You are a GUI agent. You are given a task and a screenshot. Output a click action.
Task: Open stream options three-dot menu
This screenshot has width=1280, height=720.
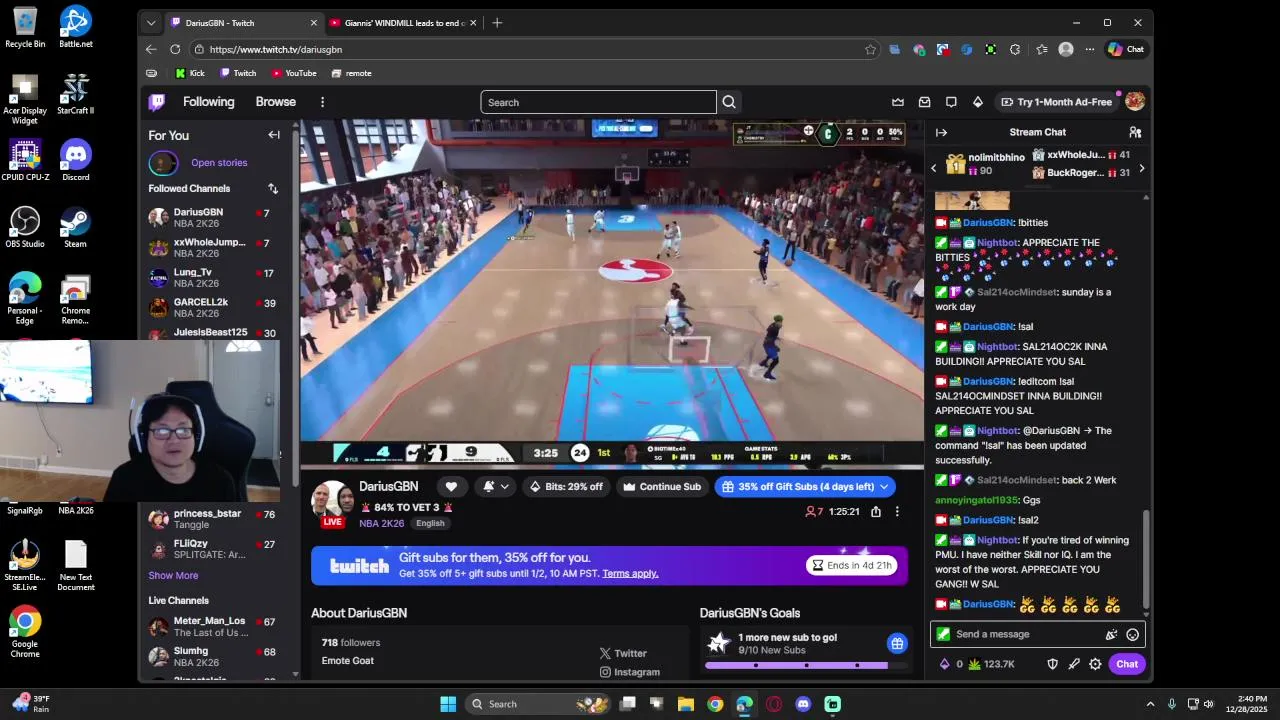[897, 511]
